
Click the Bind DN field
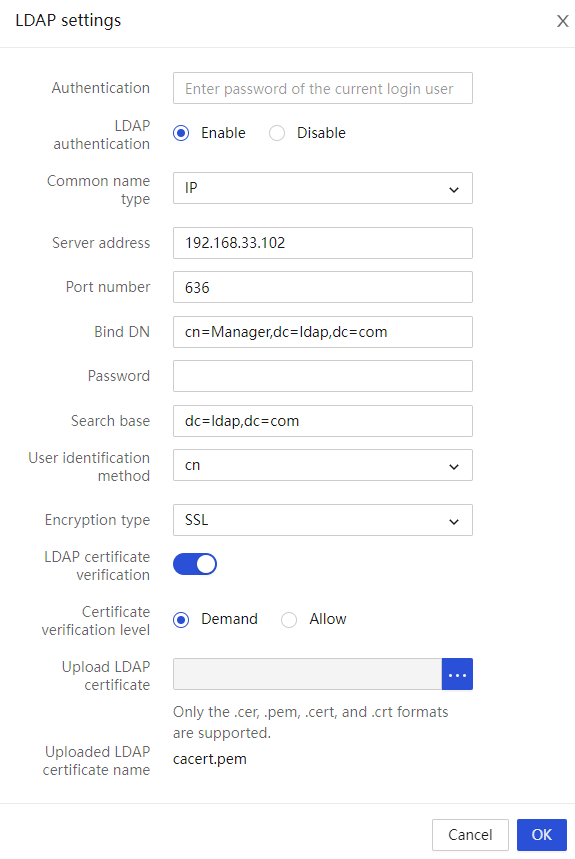click(x=323, y=332)
